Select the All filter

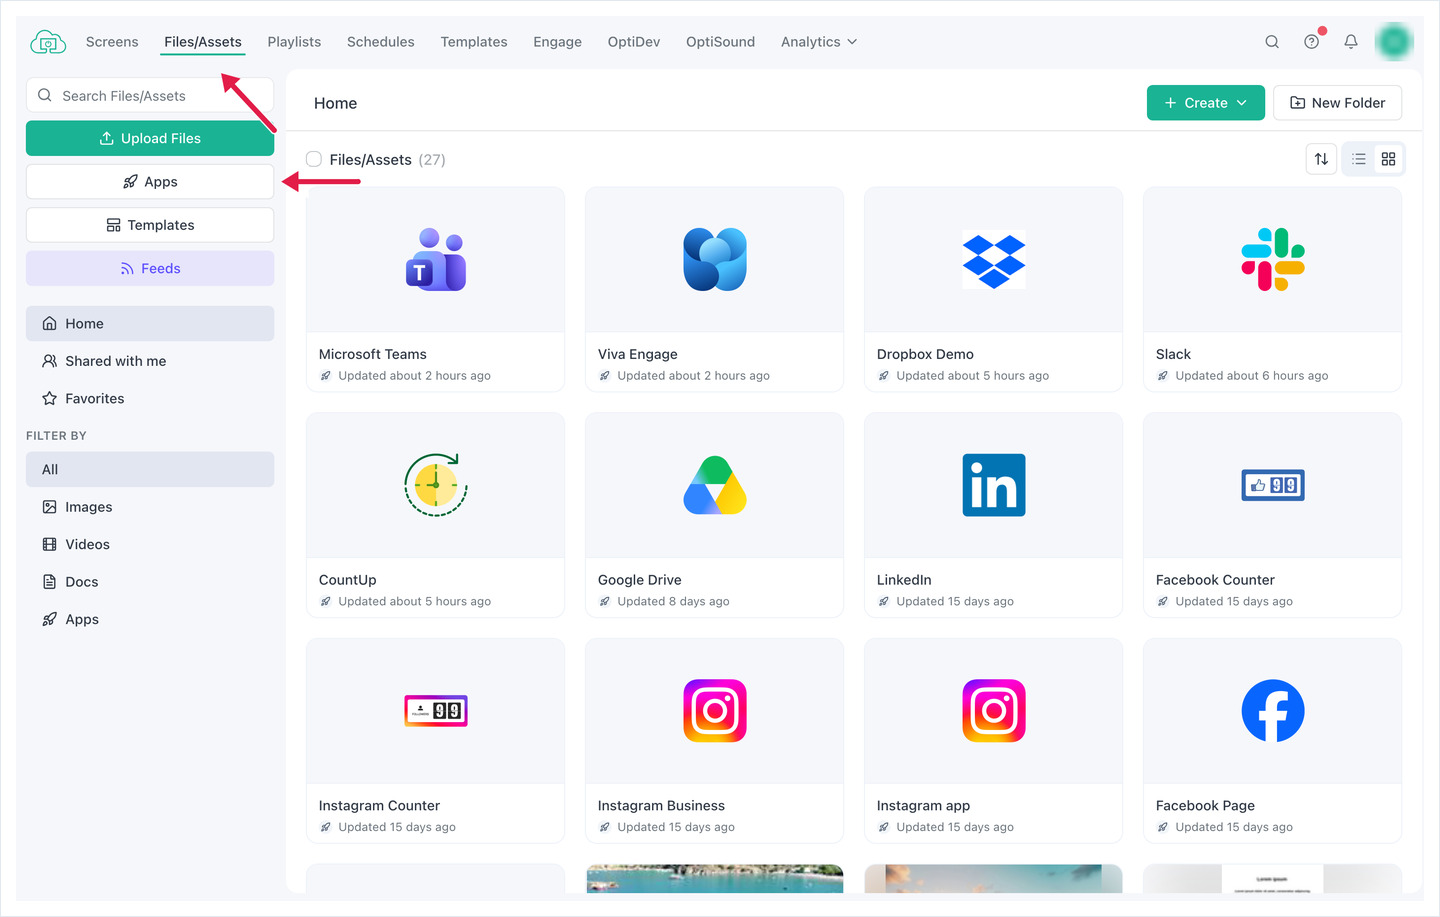(150, 469)
